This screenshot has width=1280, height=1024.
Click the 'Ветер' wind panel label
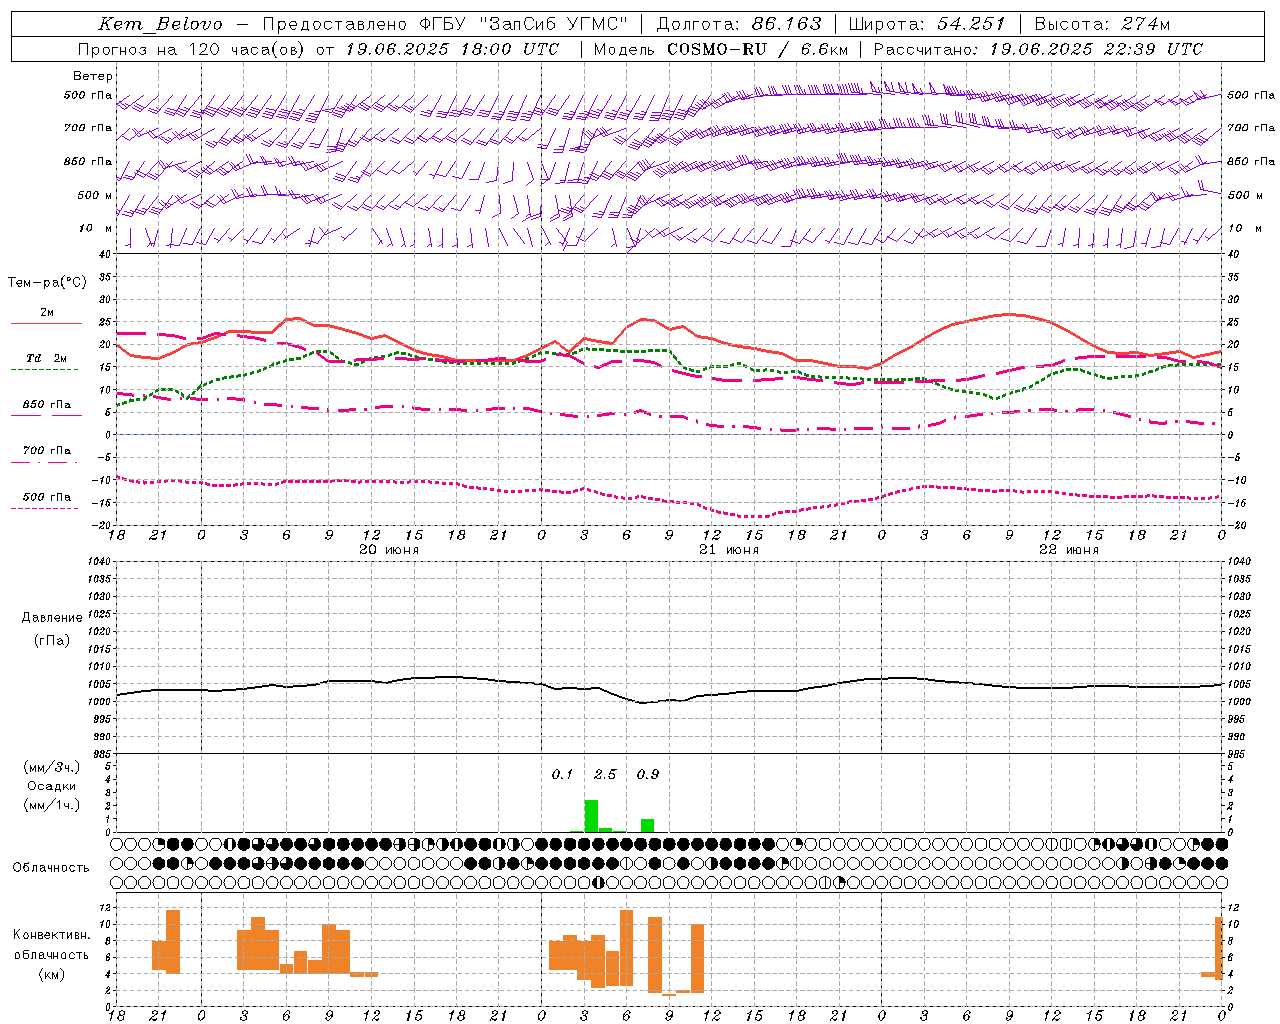click(x=93, y=76)
